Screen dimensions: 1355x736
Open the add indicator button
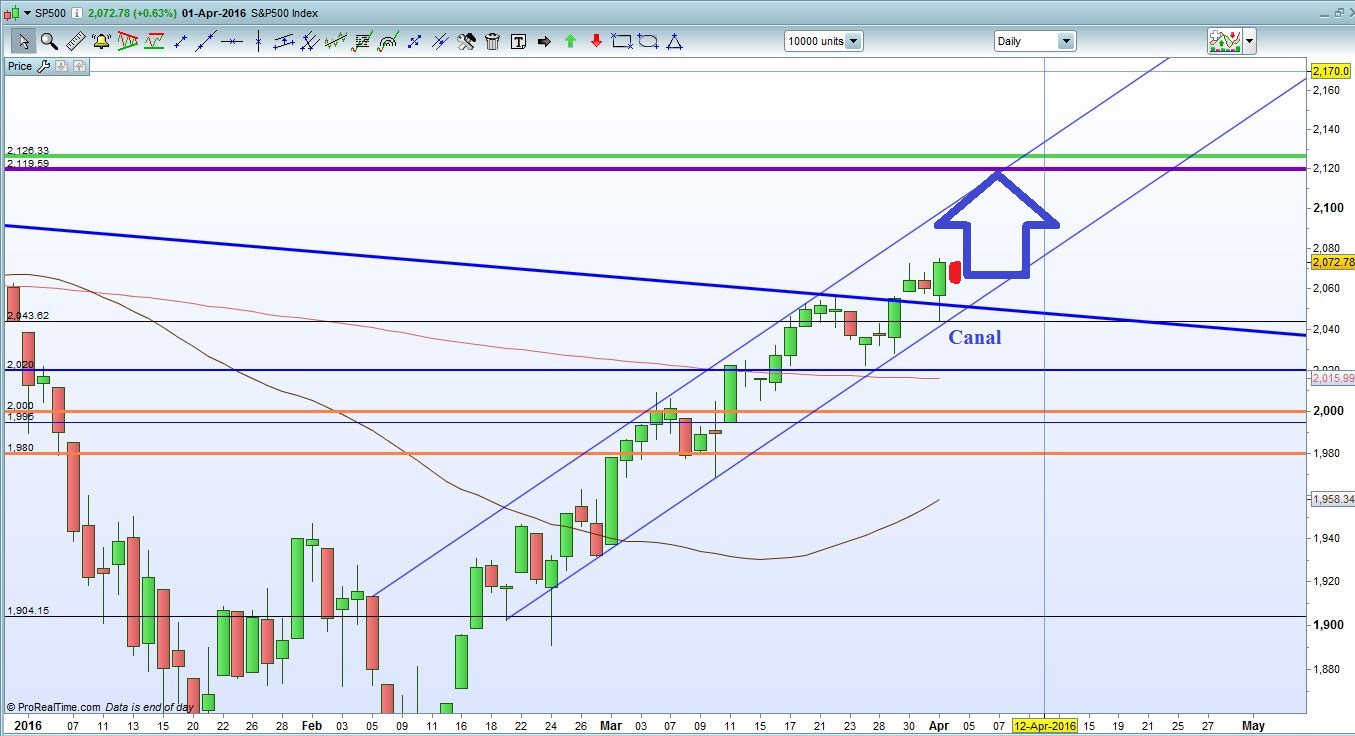(x=1225, y=41)
